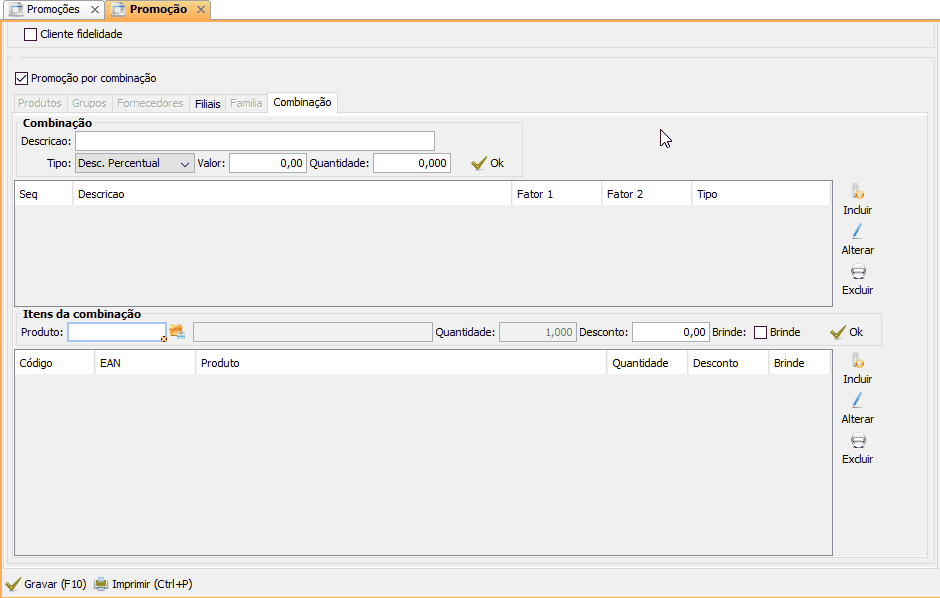Confirm item with Ok button next to Brinde
This screenshot has width=940, height=598.
(846, 332)
